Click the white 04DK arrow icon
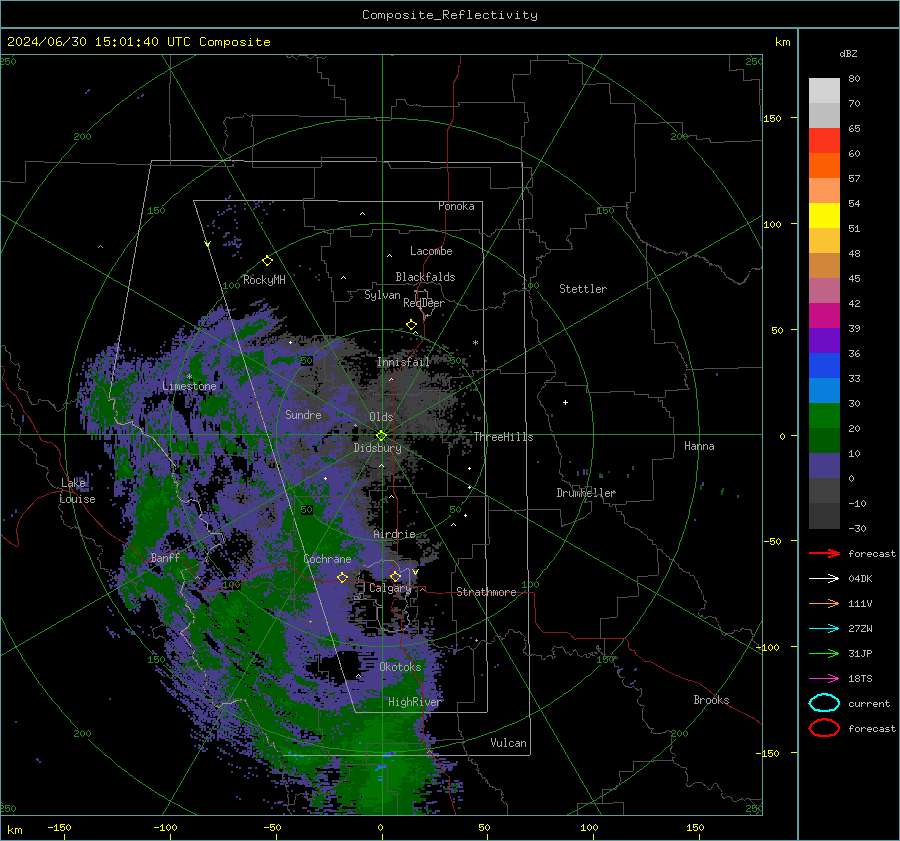900x841 pixels. (824, 578)
